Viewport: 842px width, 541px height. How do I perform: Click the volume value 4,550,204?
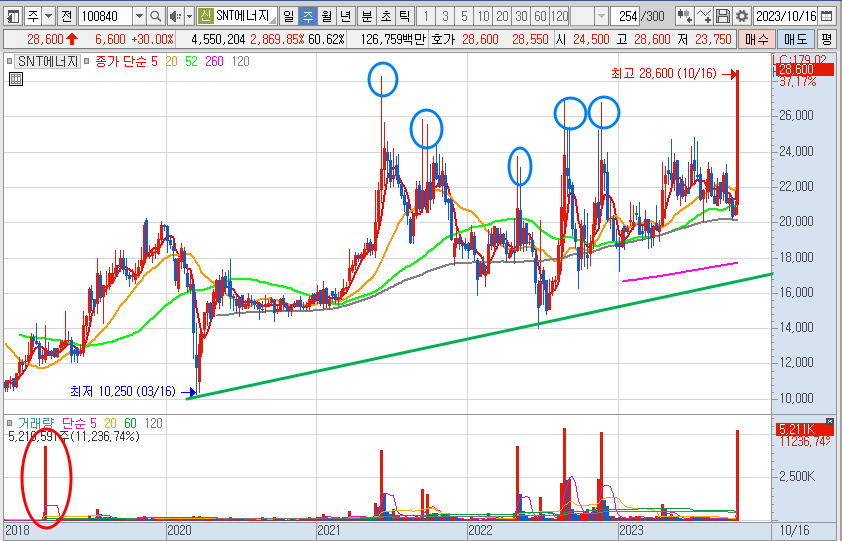[218, 39]
